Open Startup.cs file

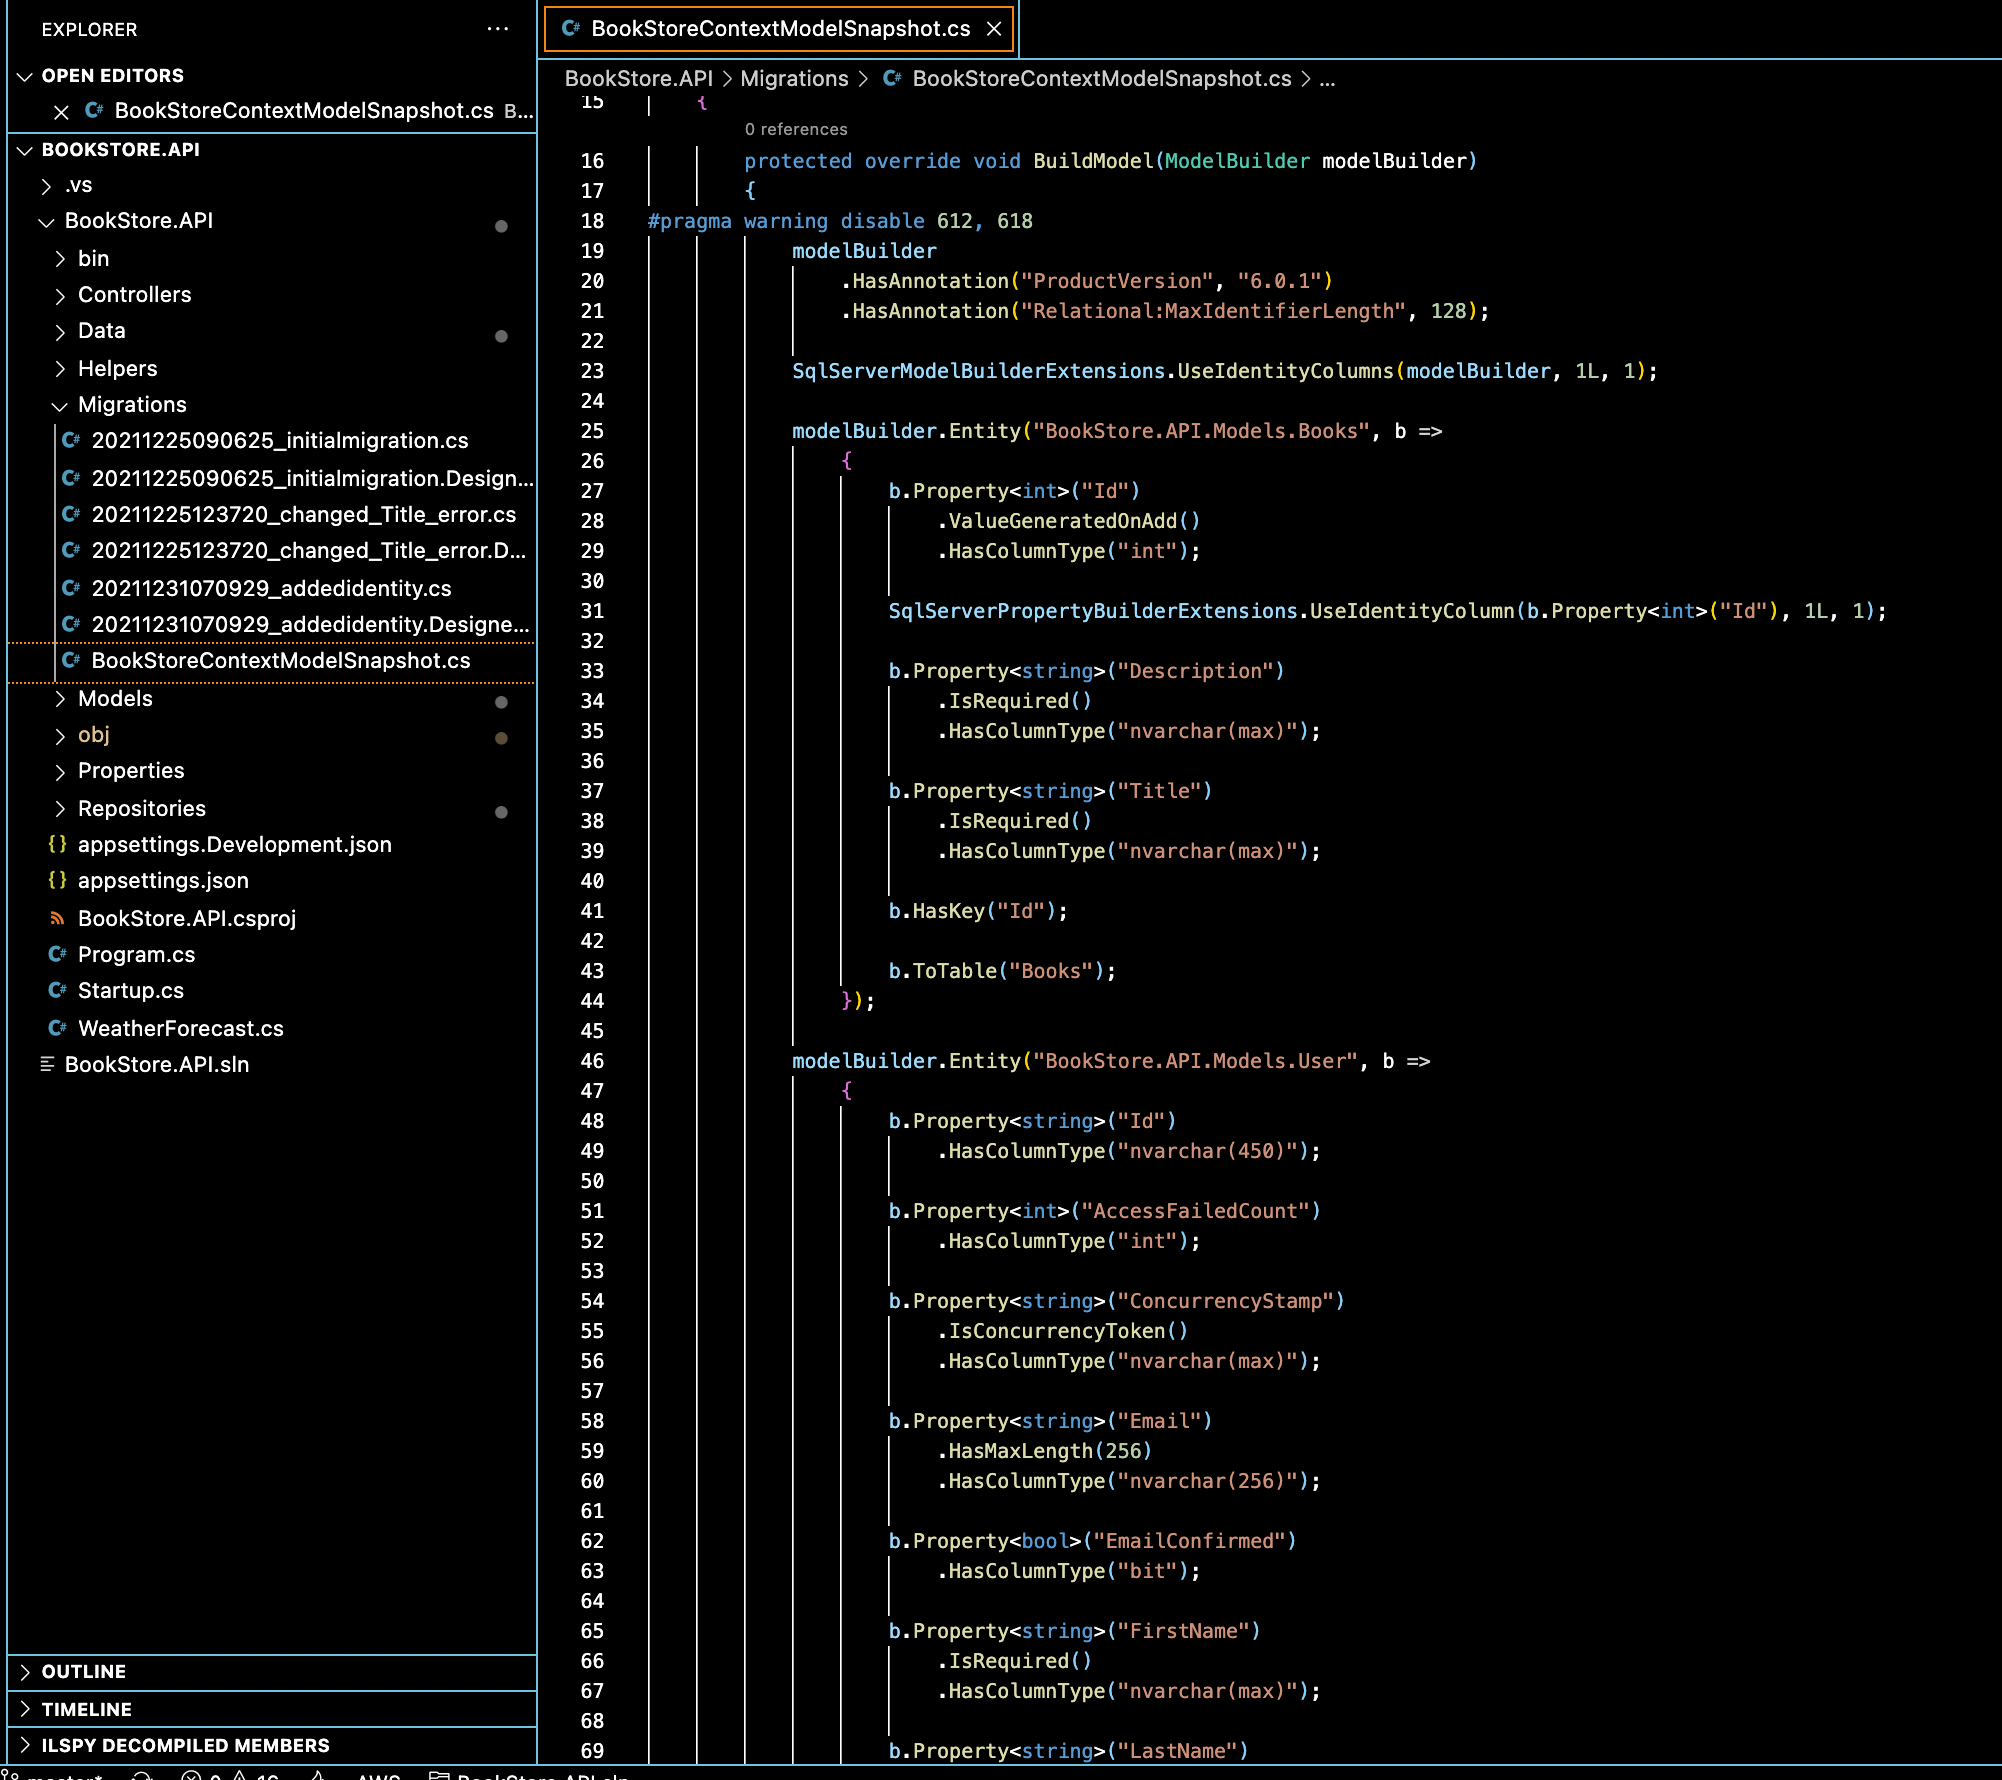131,990
